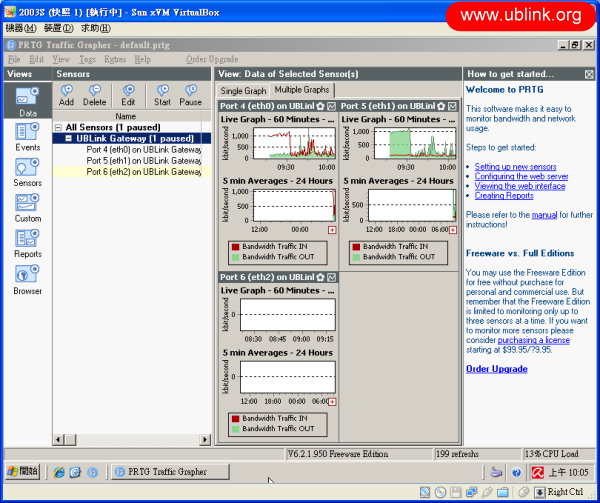Click red marker under Port 5 24-hour graph
Screen dimensions: 600x503
click(453, 230)
